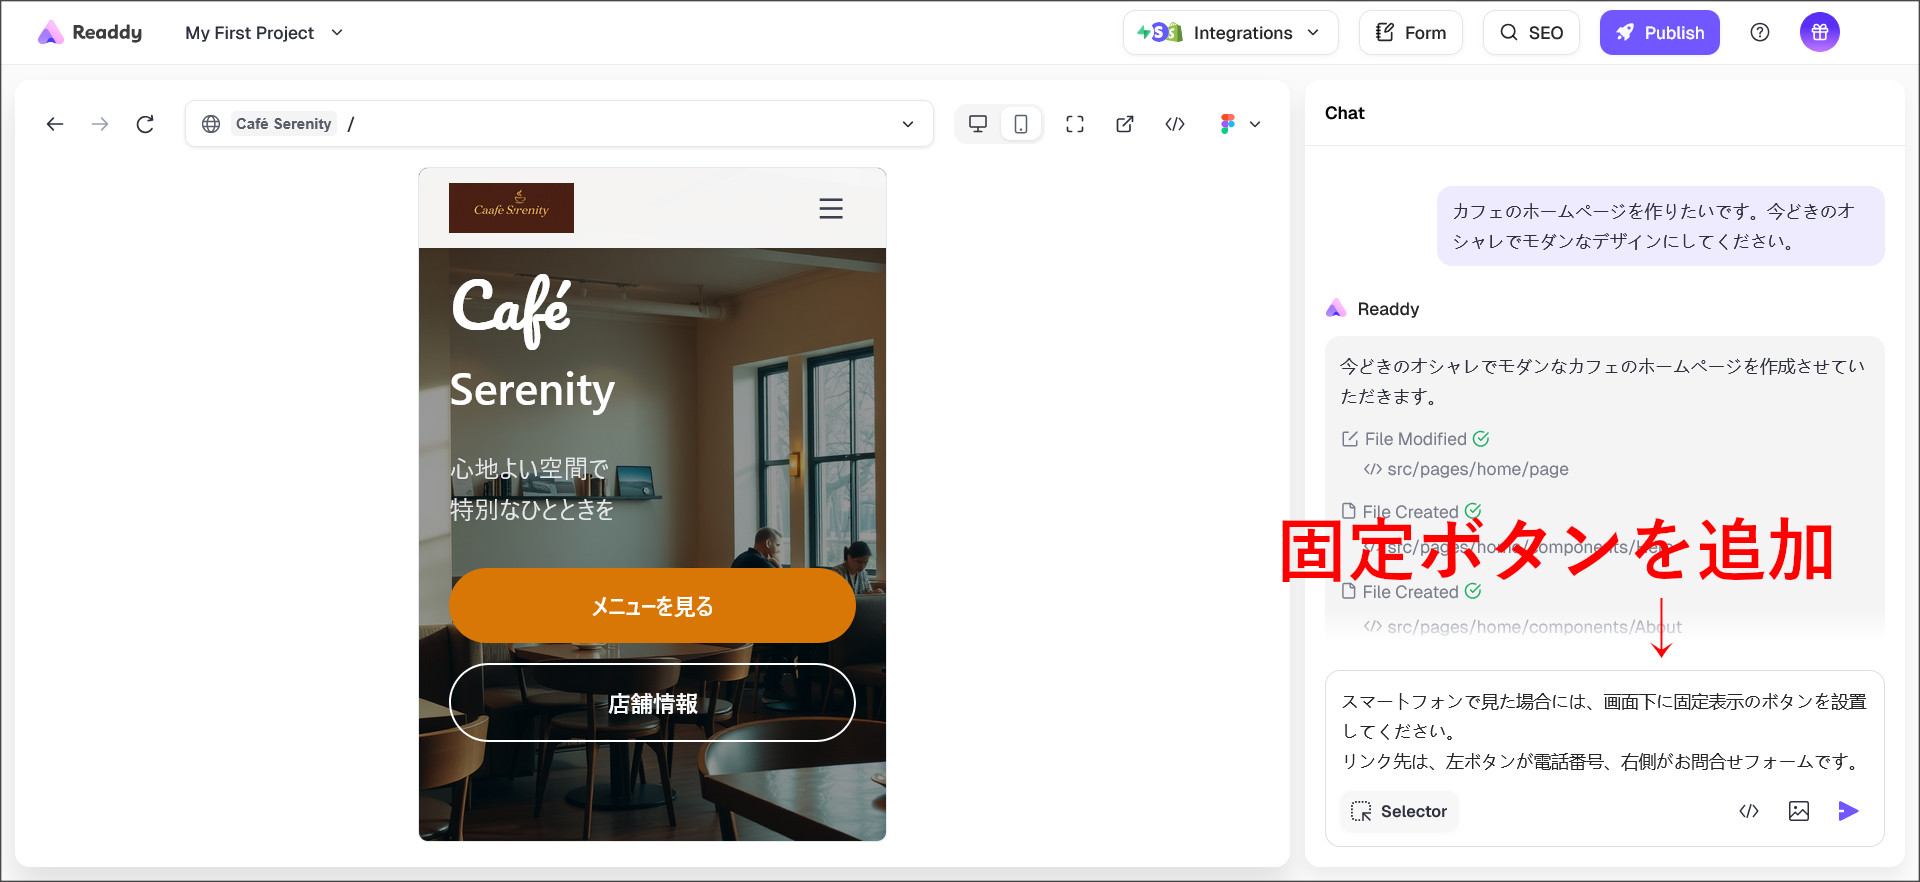Reload the preview page
Screen dimensions: 1920x882
145,124
